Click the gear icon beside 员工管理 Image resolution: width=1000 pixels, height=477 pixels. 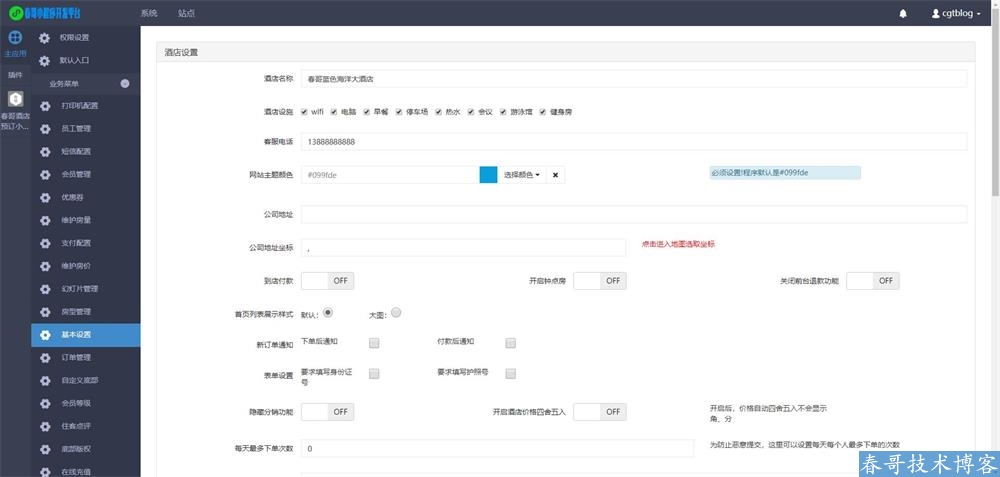[x=45, y=129]
